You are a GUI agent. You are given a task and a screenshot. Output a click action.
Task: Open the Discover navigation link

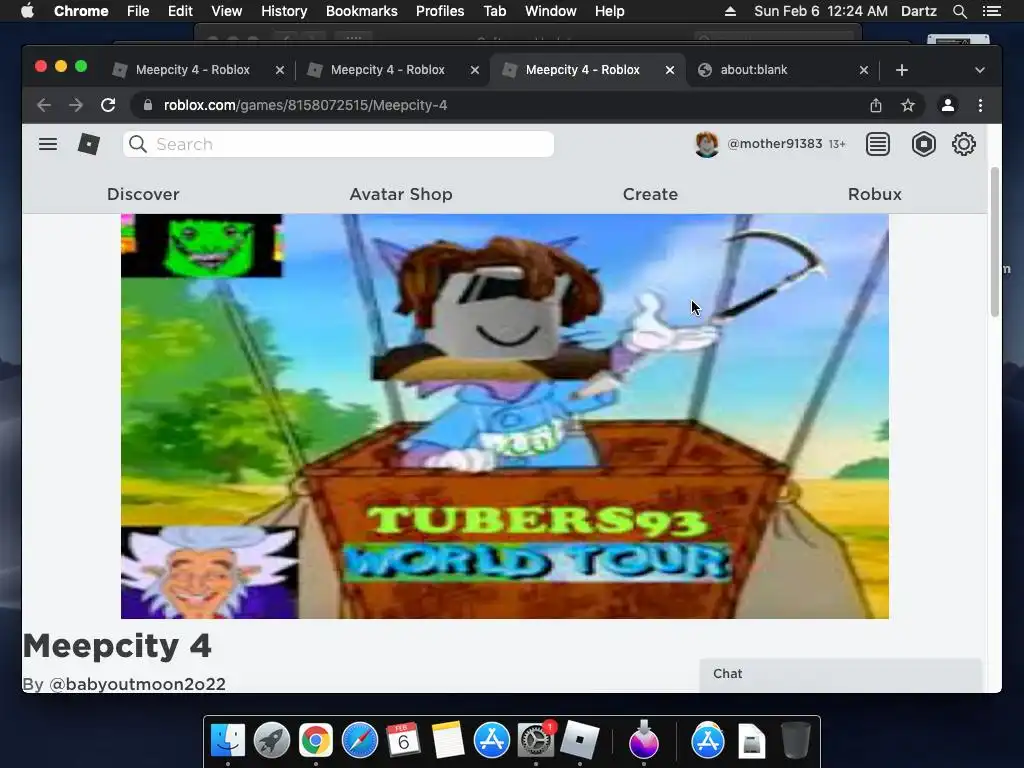coord(143,194)
